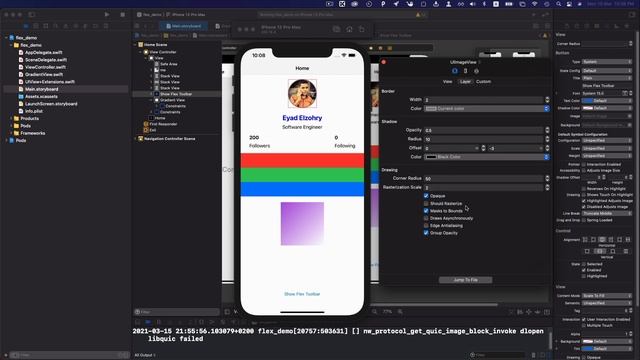Click the Corner Radius field showing 50
This screenshot has width=640, height=360.
click(x=484, y=178)
